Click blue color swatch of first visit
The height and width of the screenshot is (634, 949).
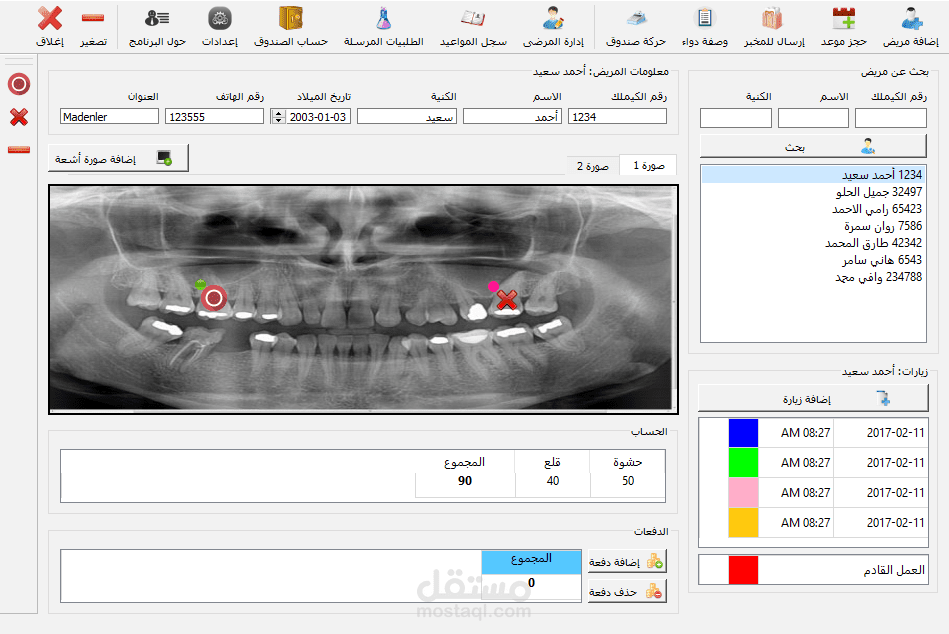[x=743, y=433]
